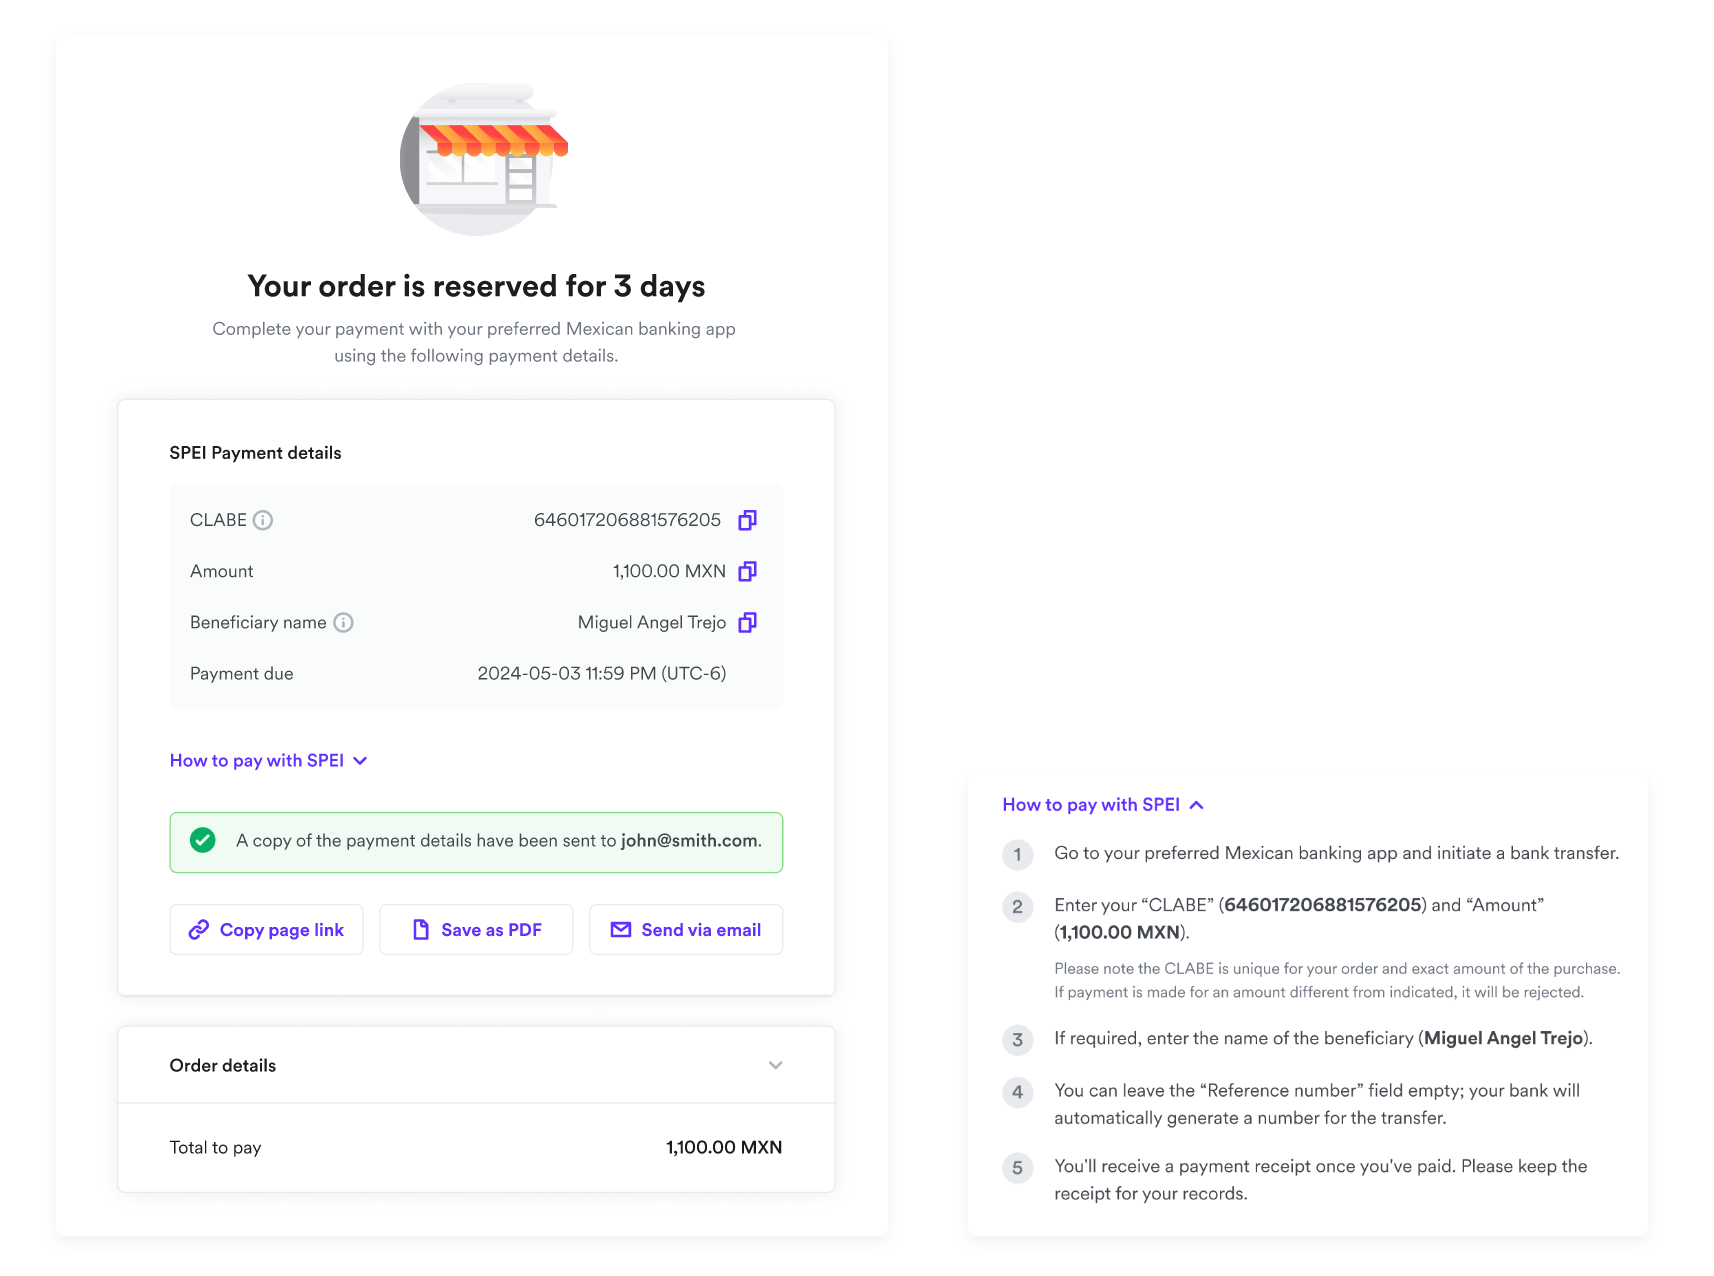Collapse the open How to pay with SPEI panel
Screen dimensions: 1714x1276
[x=1102, y=805]
